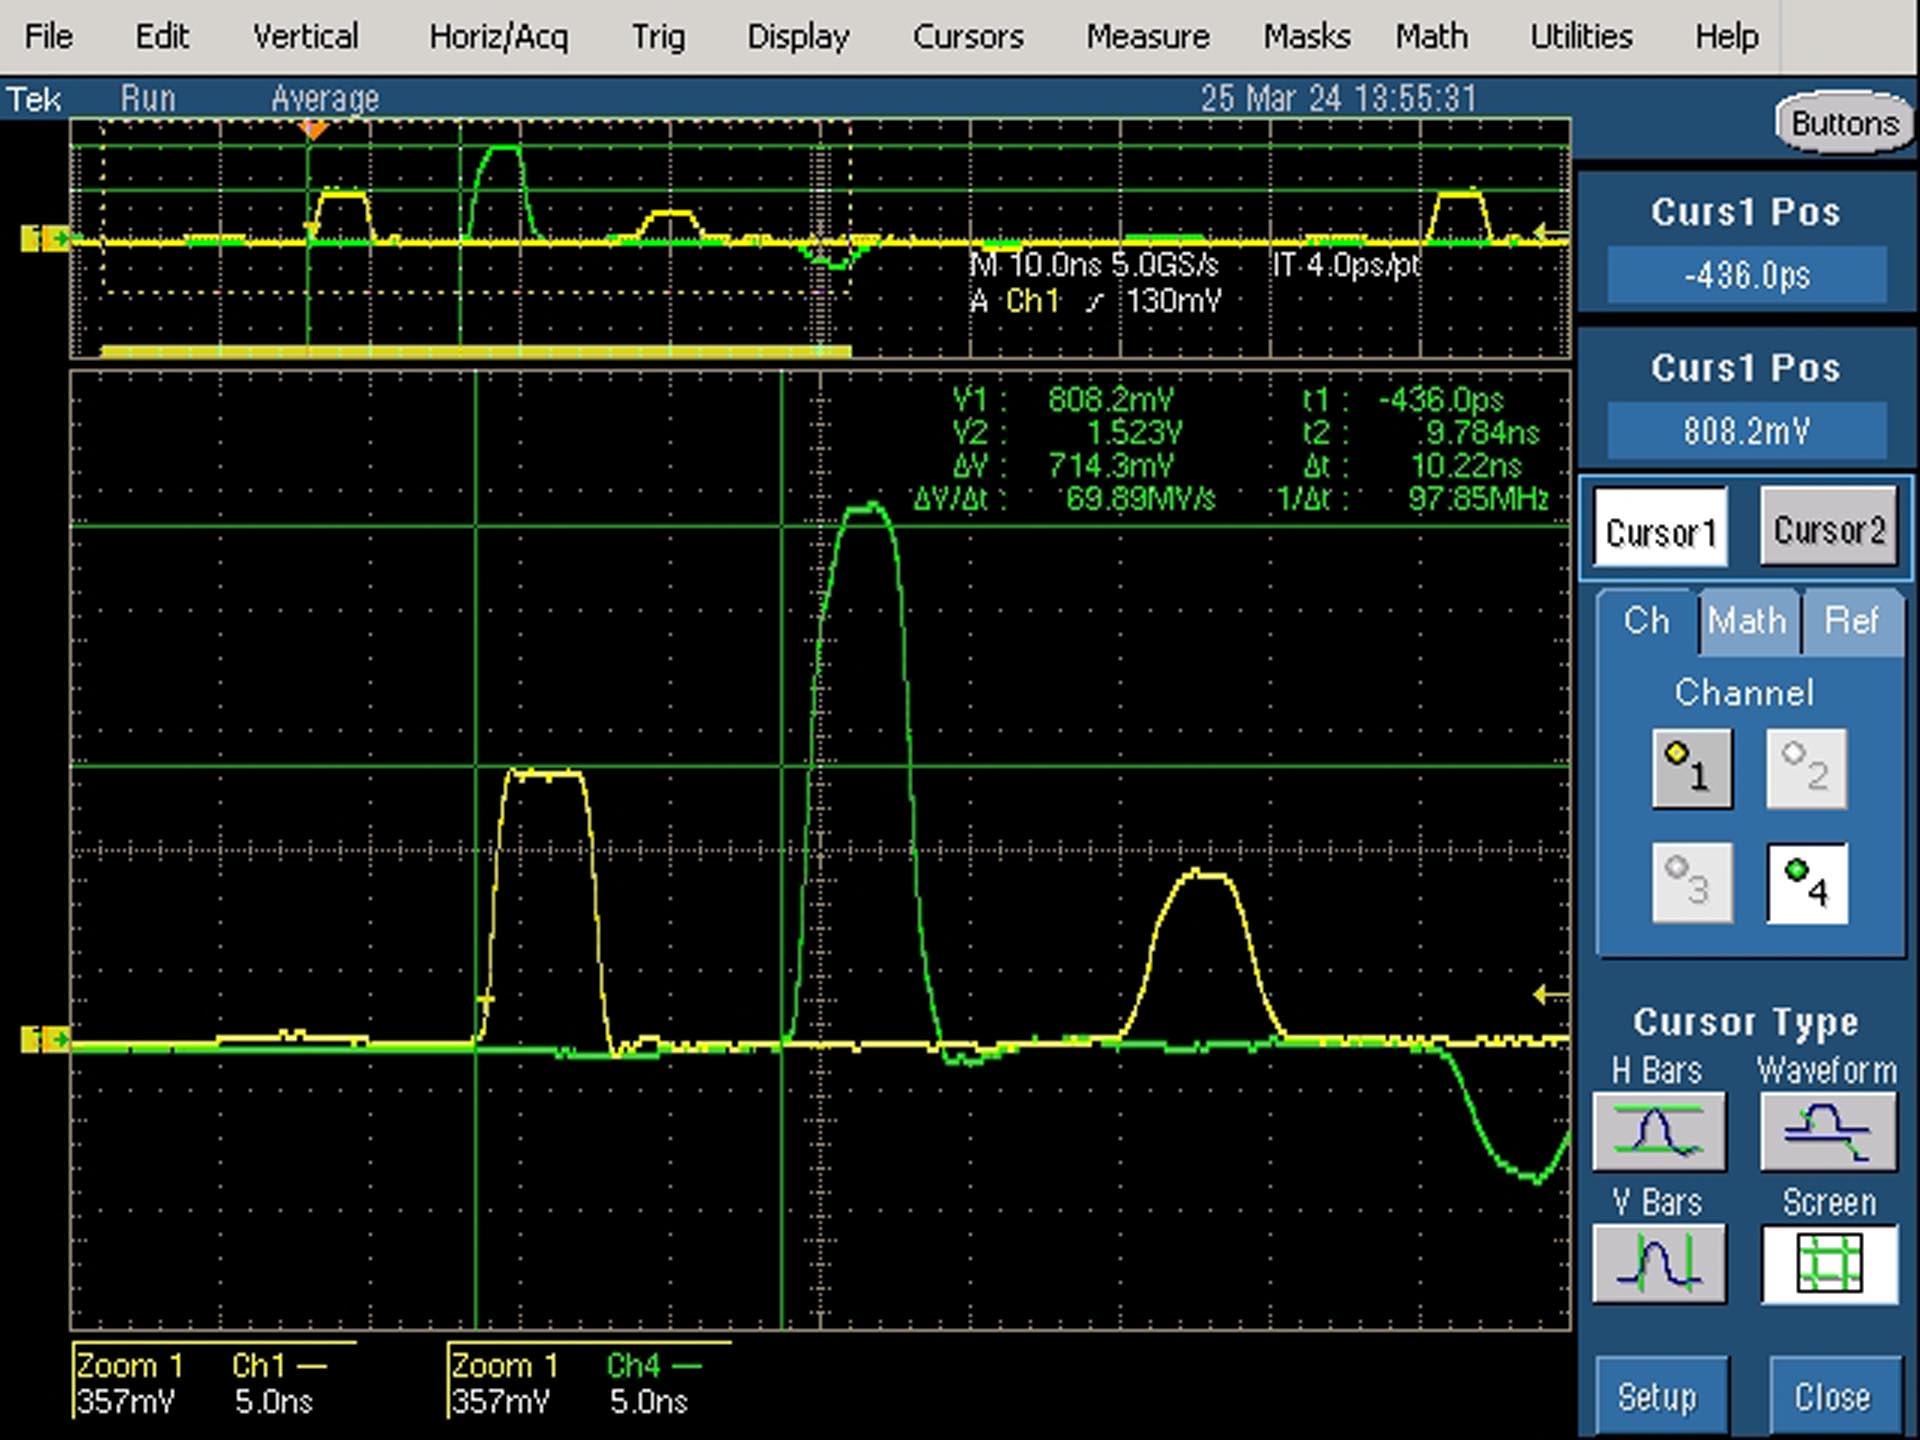Click the Curs1 Pos time field
Viewport: 1920px width, 1440px height.
coord(1746,274)
